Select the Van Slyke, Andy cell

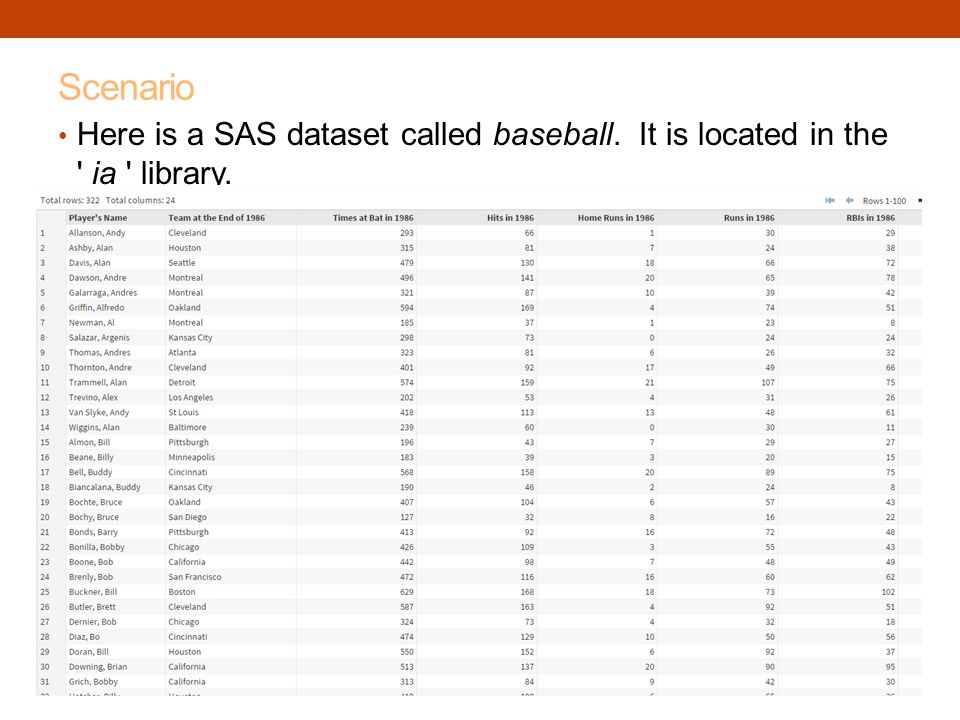(x=99, y=412)
